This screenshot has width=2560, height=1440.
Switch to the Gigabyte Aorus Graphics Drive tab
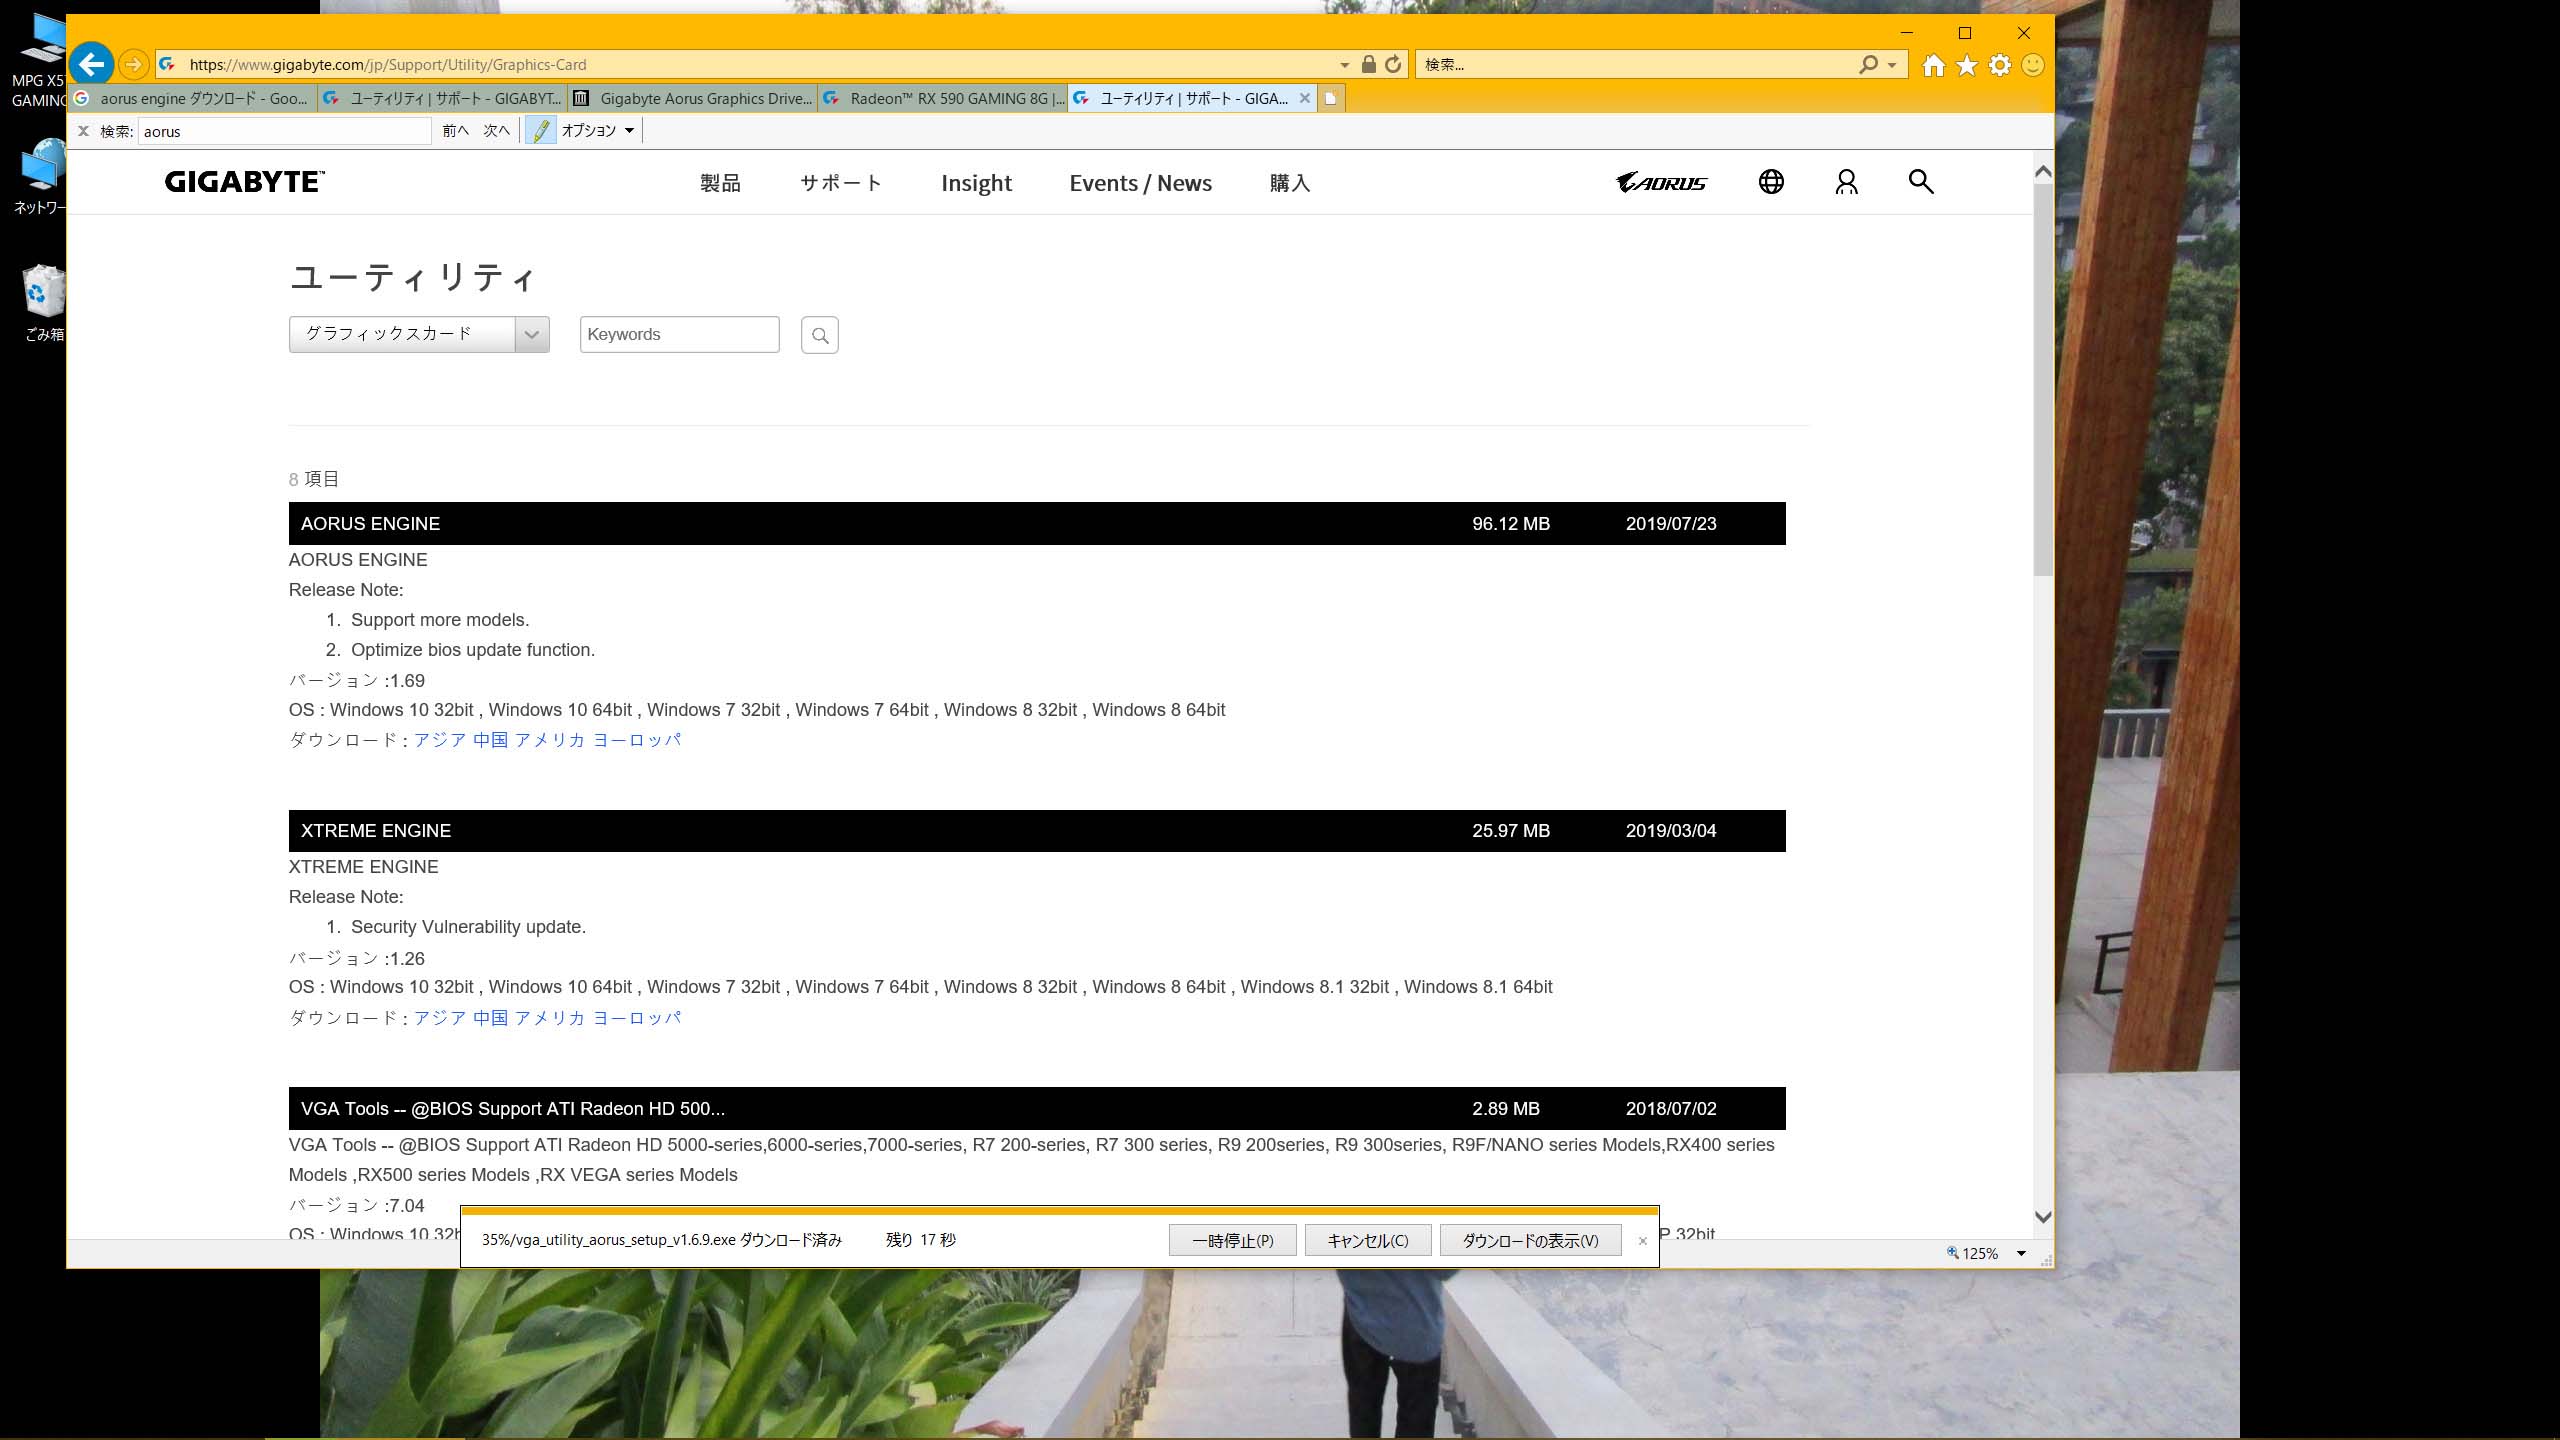[x=693, y=98]
